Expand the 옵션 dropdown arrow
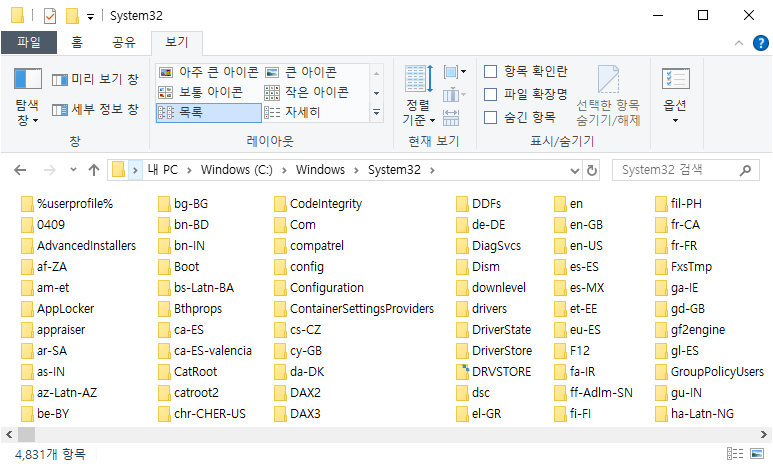This screenshot has width=773, height=467. tap(675, 120)
